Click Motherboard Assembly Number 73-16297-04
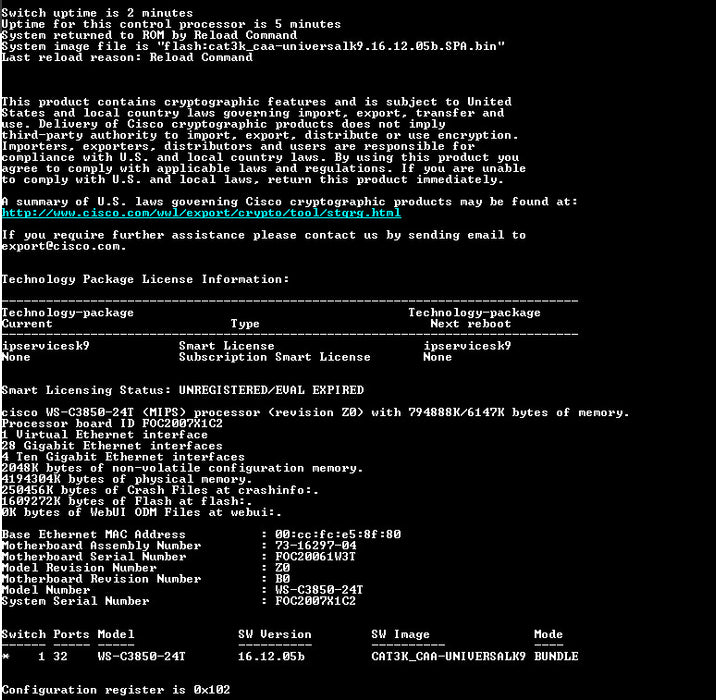716x700 pixels. pos(316,545)
